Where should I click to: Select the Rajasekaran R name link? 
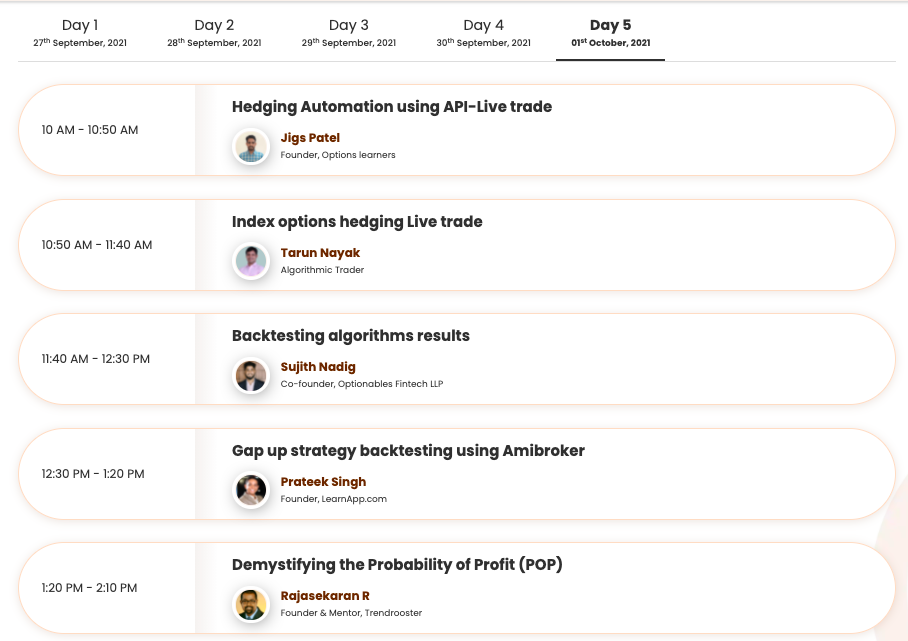click(325, 596)
